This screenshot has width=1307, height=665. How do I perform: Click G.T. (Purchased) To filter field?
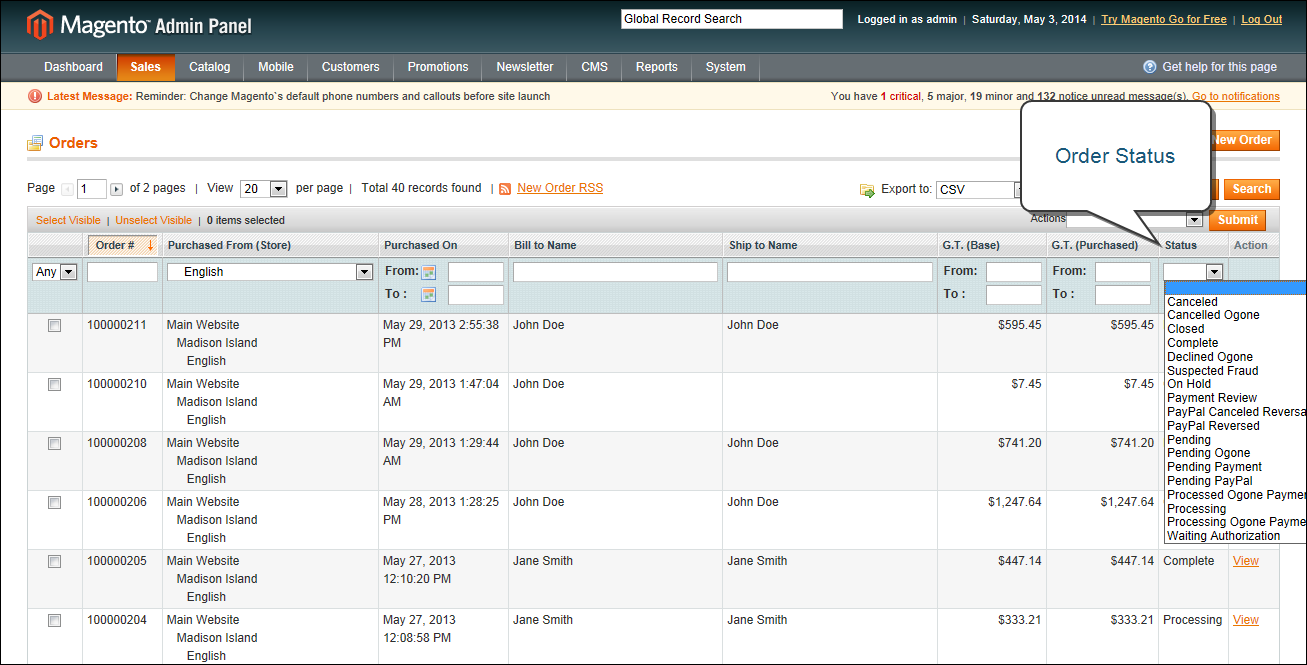(1123, 295)
